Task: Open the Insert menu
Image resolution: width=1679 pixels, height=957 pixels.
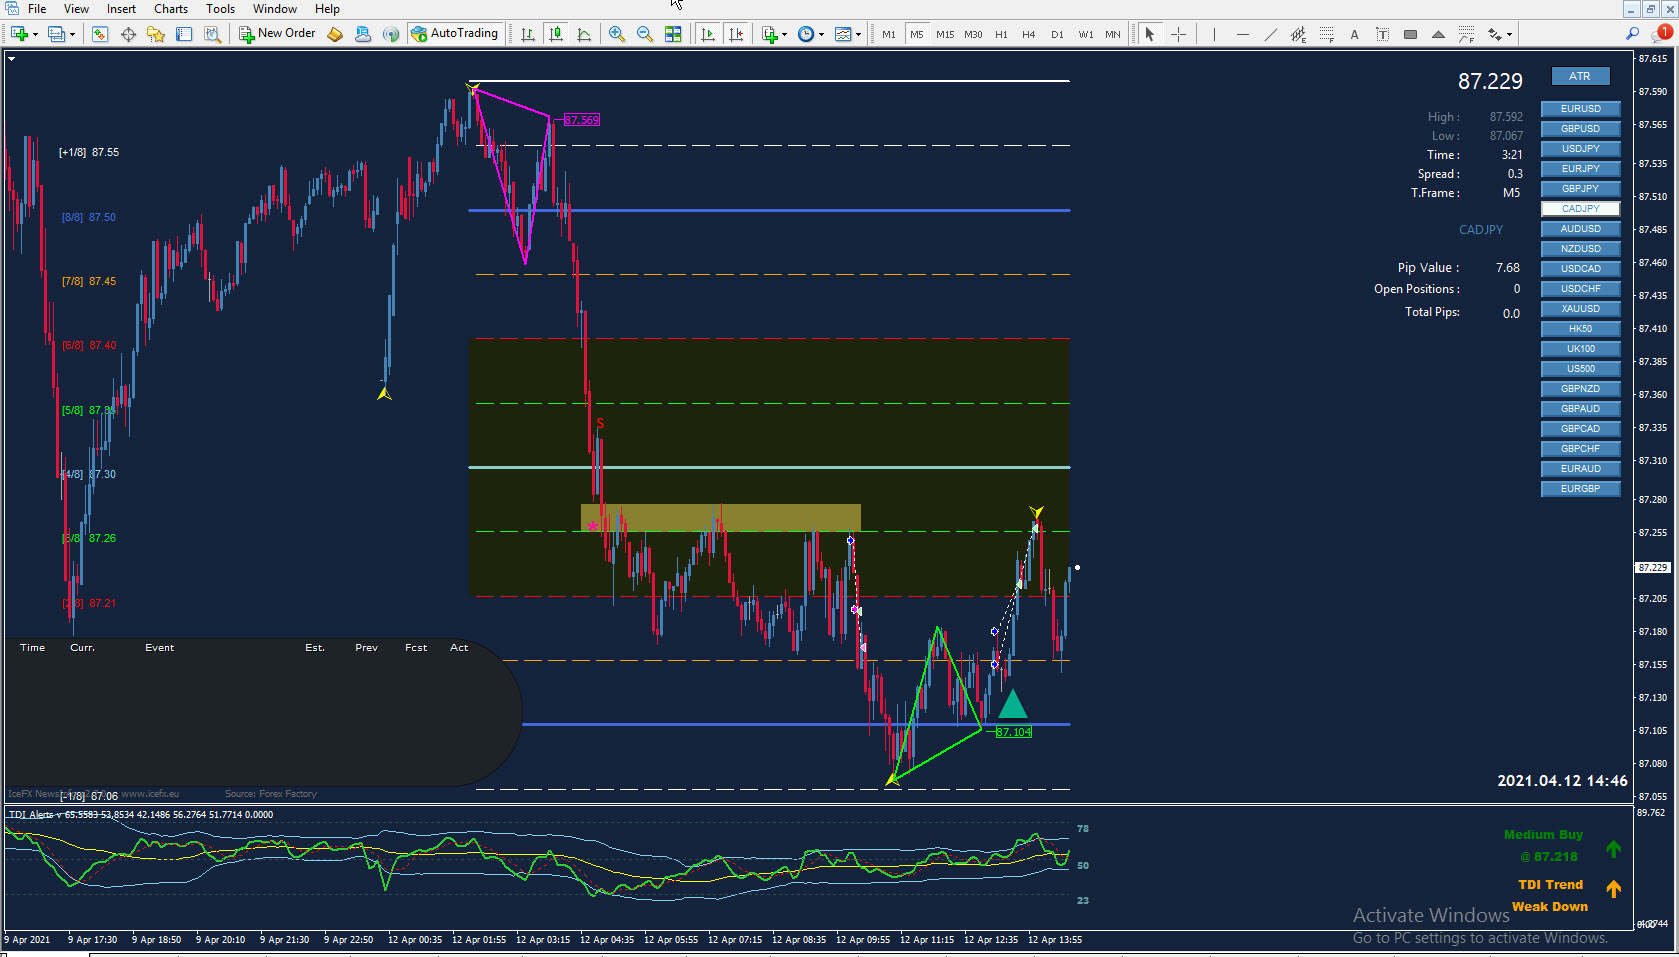Action: tap(121, 9)
